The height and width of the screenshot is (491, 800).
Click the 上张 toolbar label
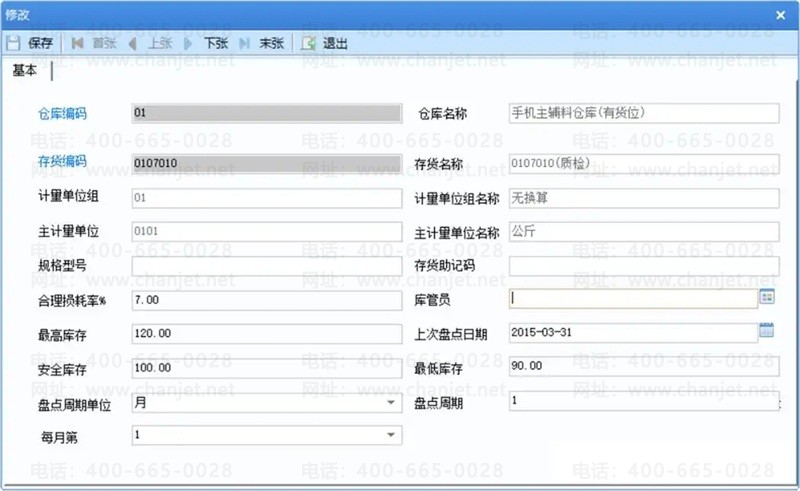[x=160, y=43]
